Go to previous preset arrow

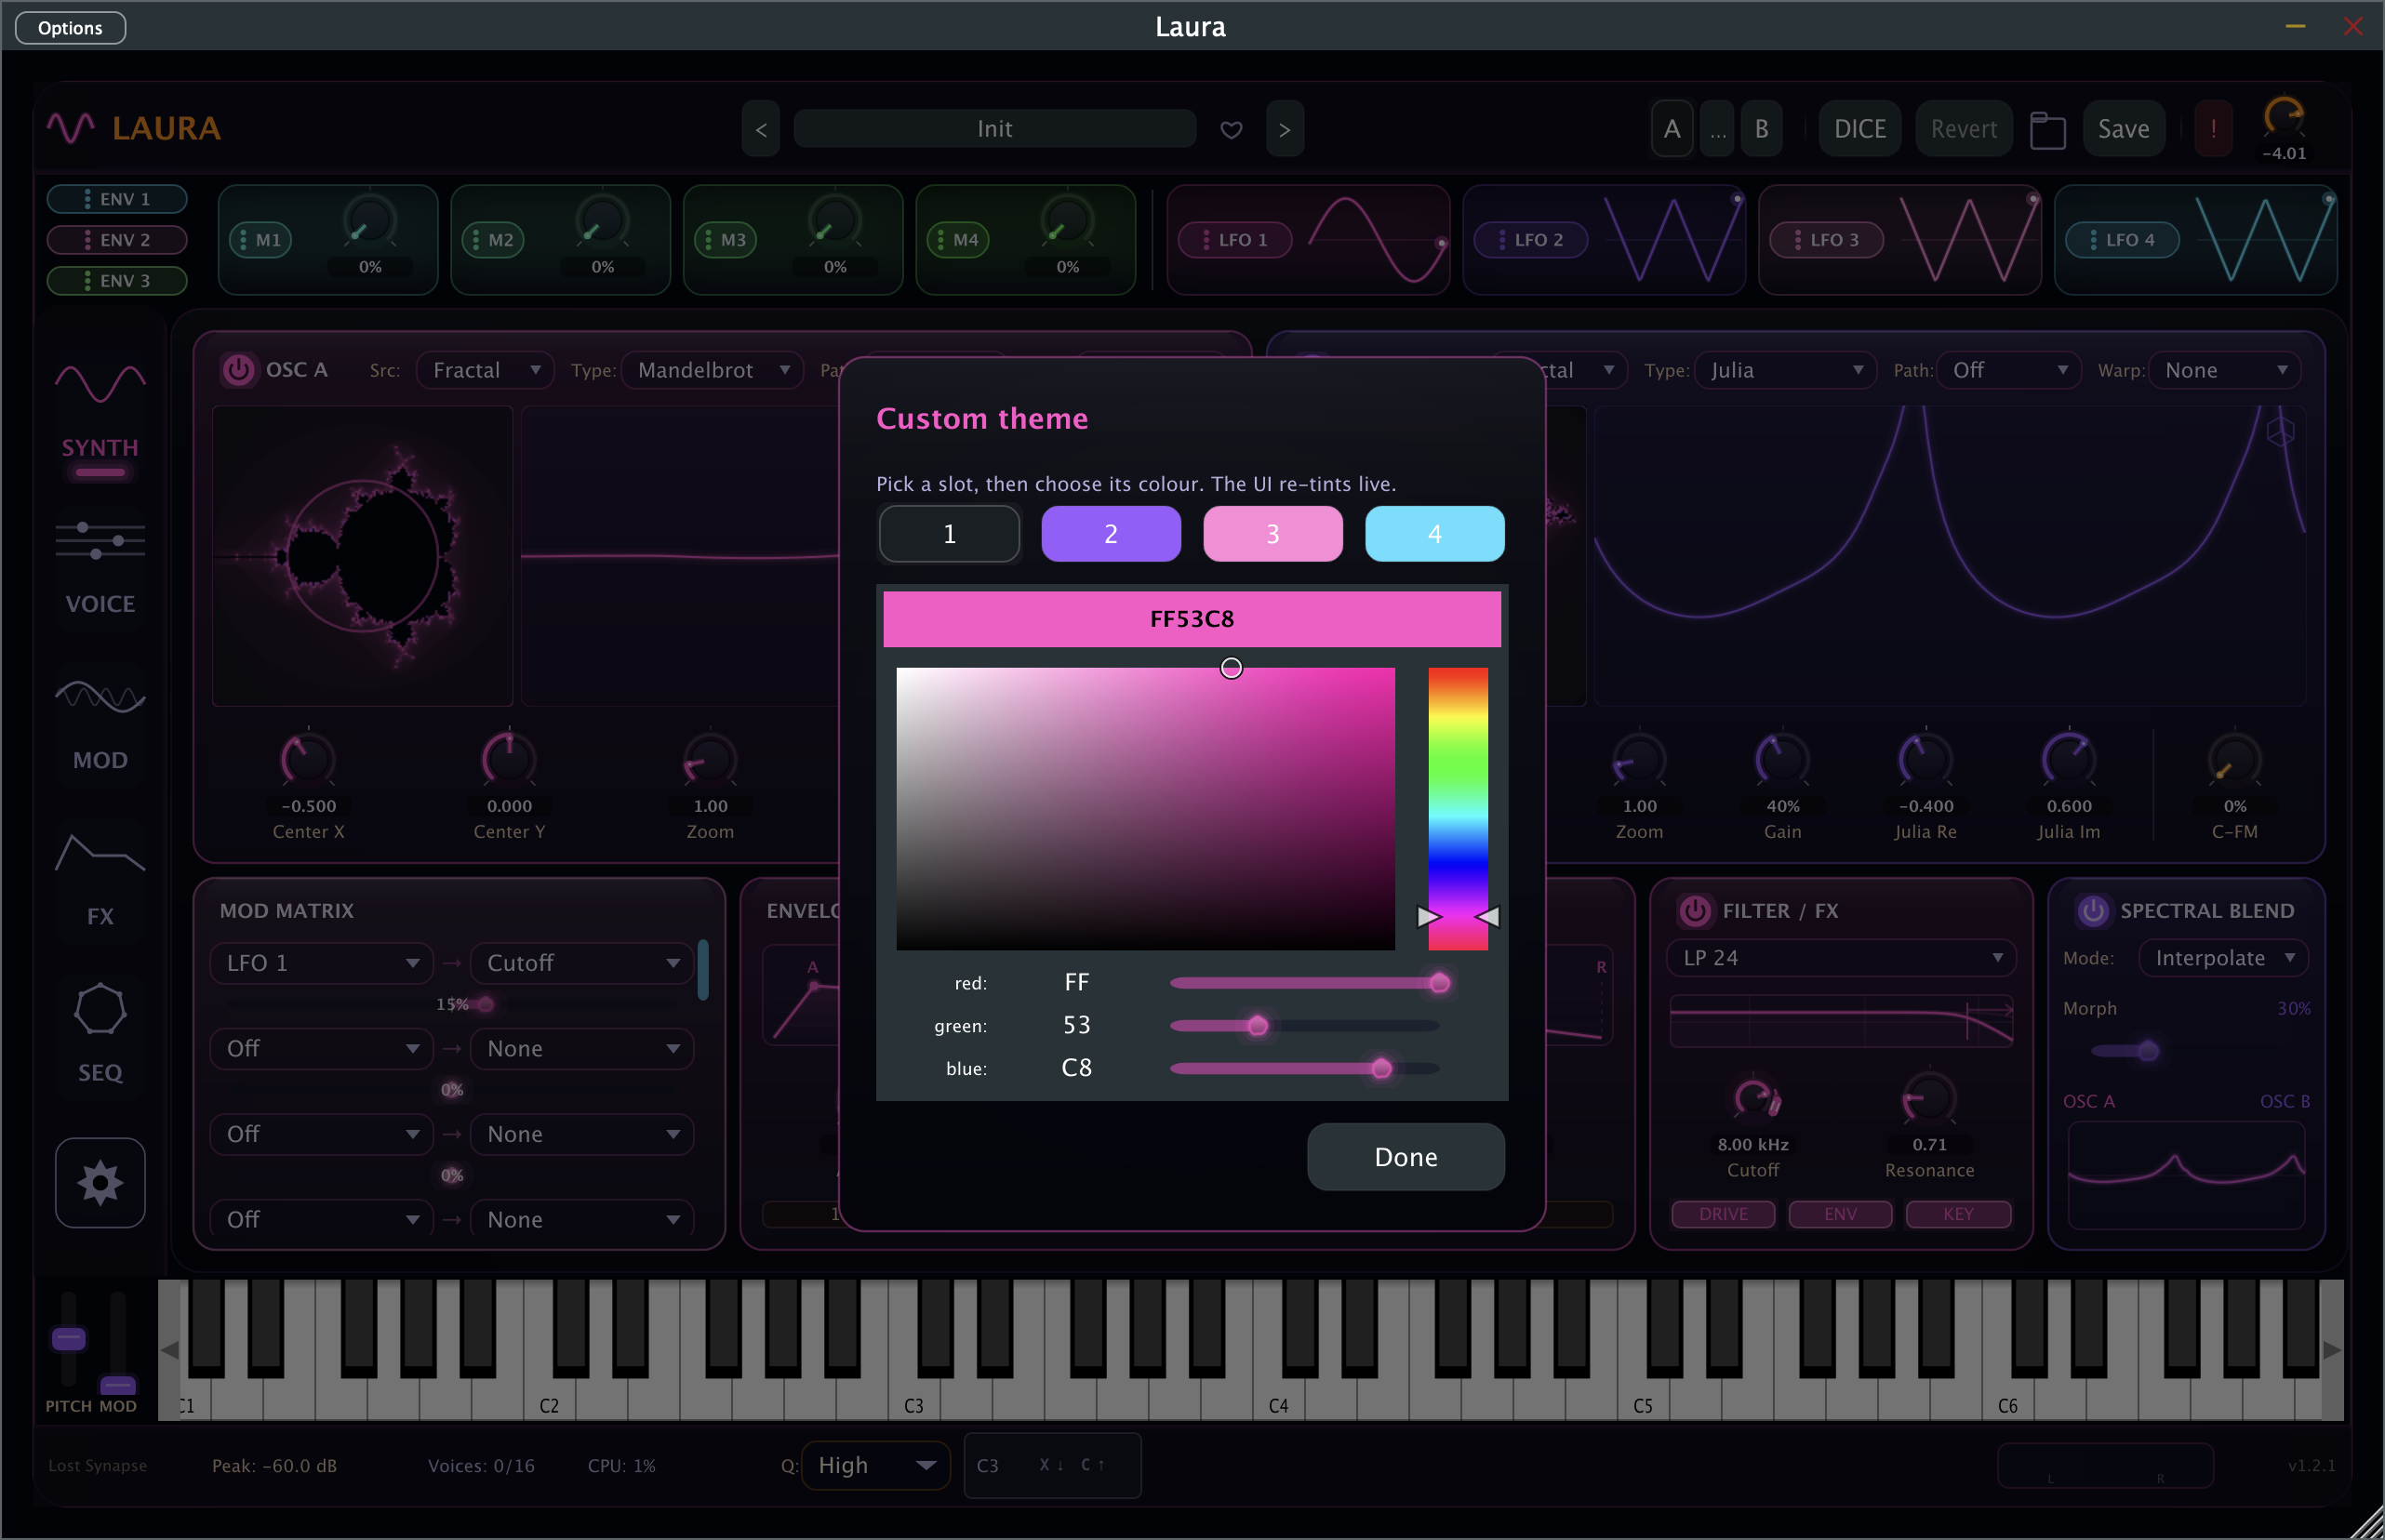(x=761, y=129)
